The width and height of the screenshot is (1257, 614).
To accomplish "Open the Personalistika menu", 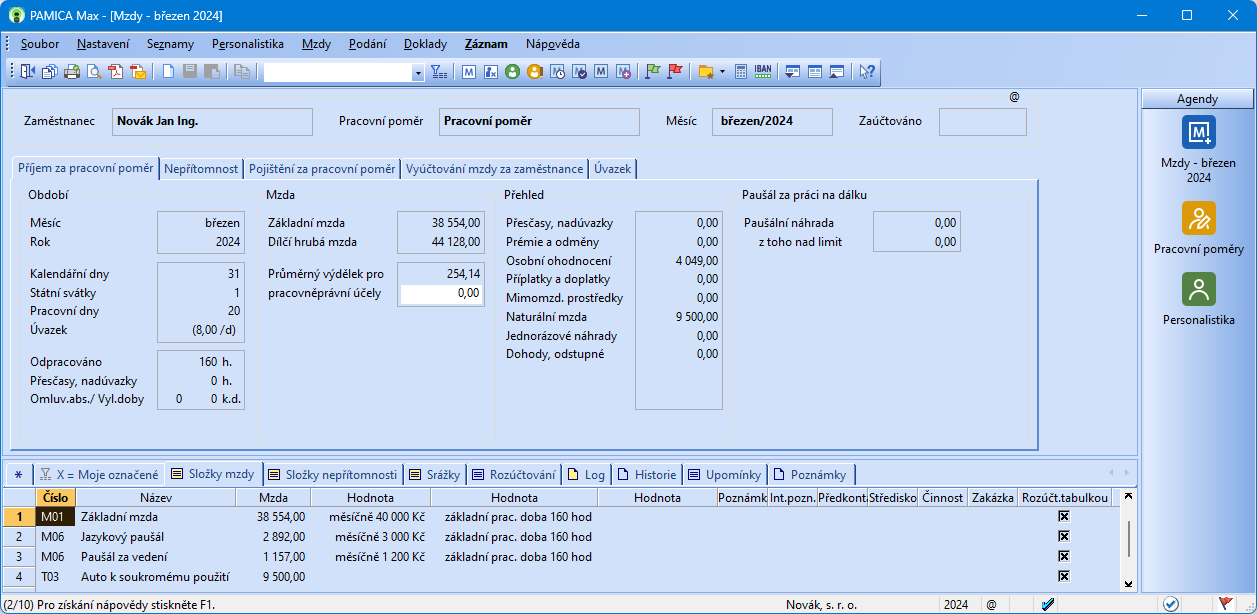I will (248, 44).
